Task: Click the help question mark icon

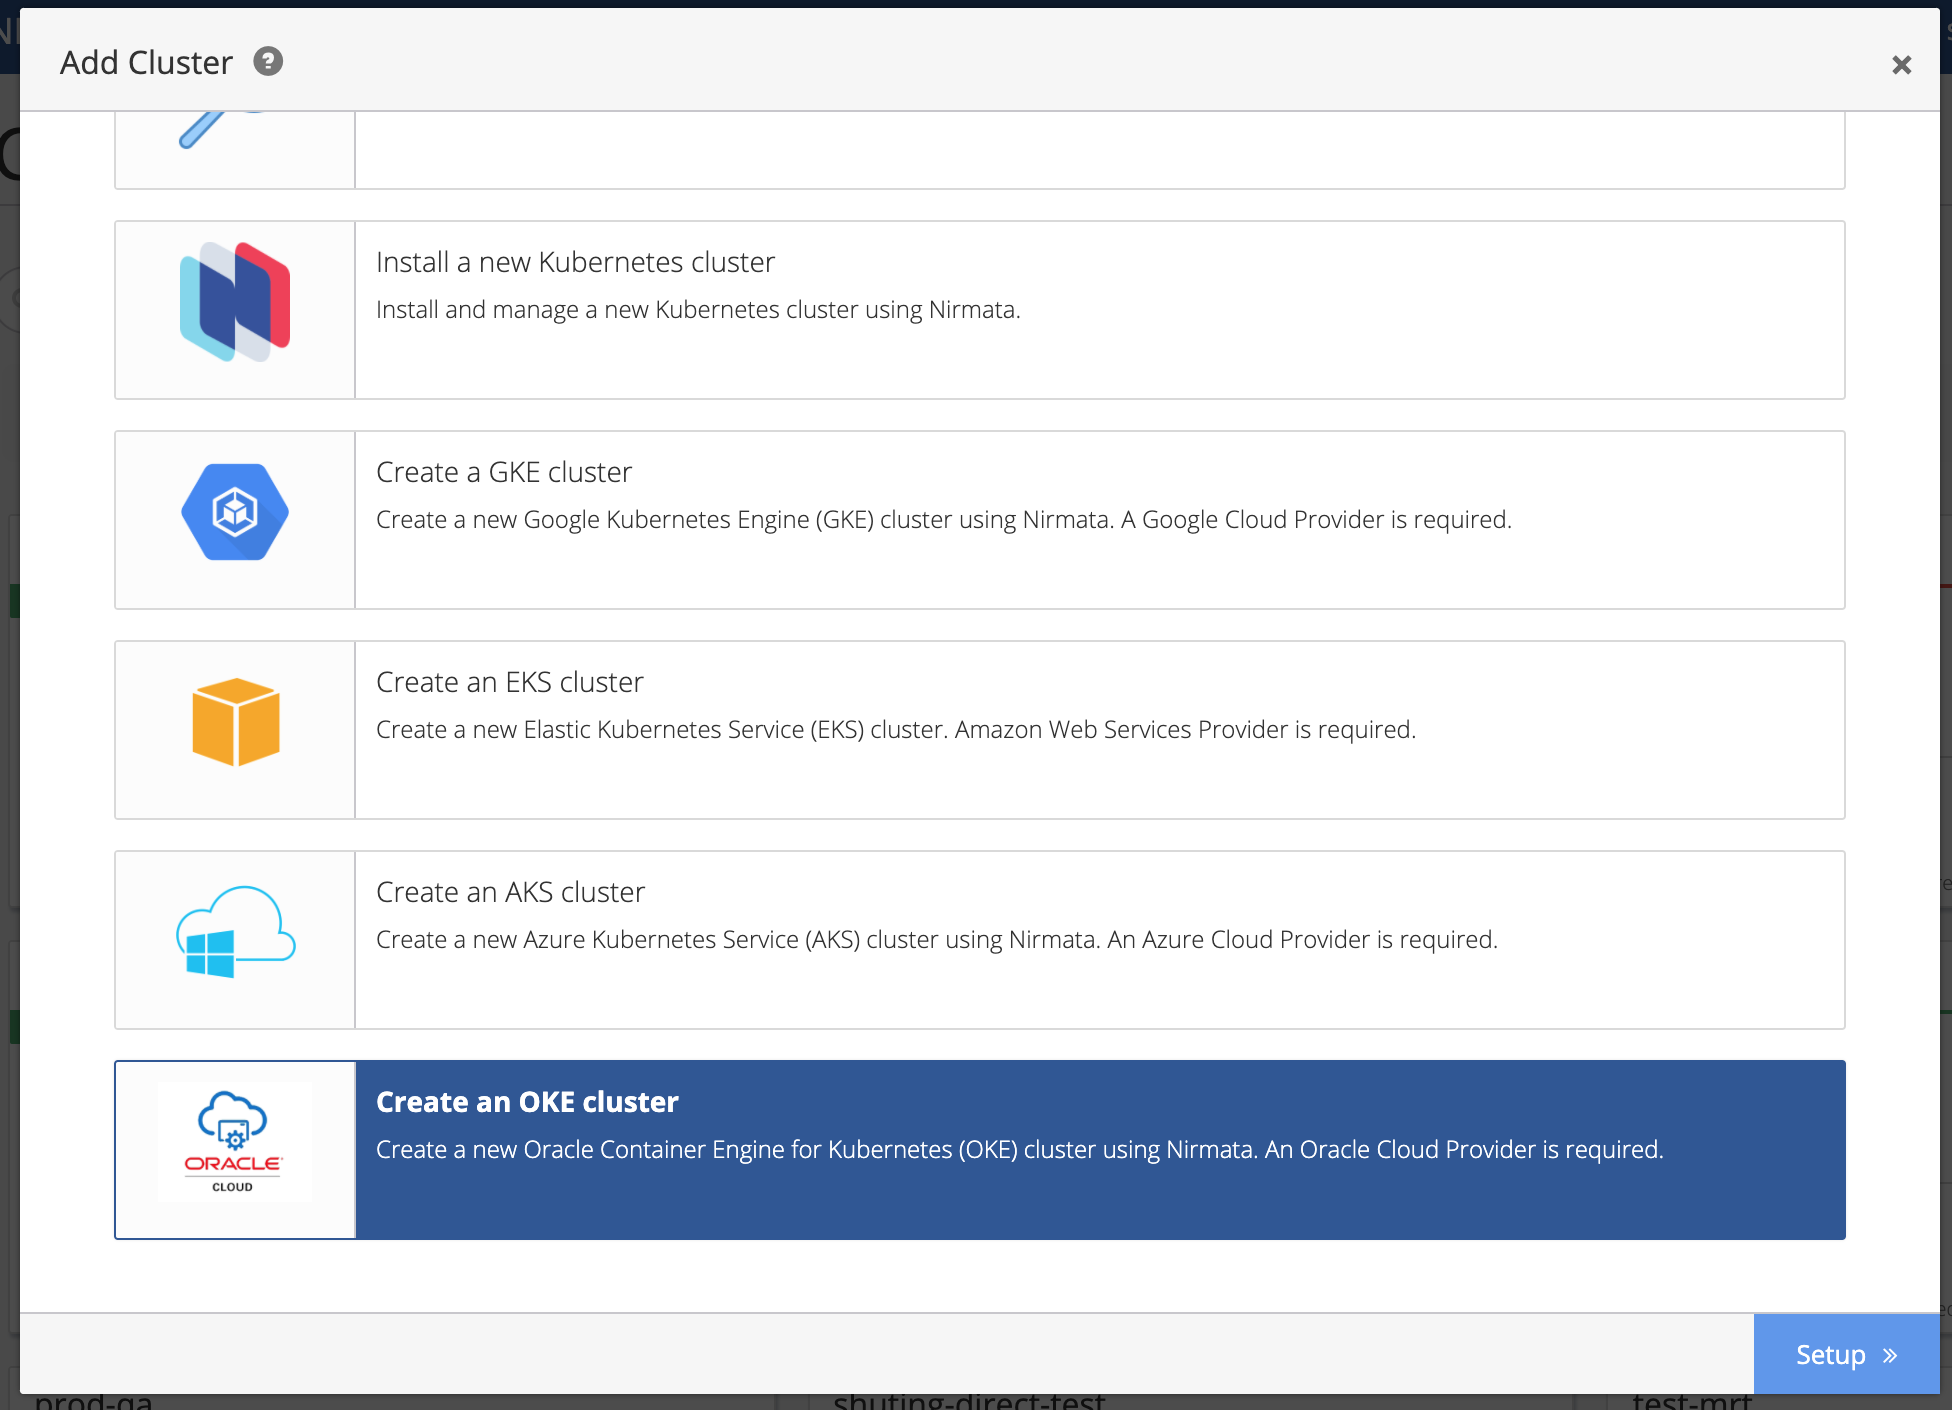Action: click(x=268, y=62)
